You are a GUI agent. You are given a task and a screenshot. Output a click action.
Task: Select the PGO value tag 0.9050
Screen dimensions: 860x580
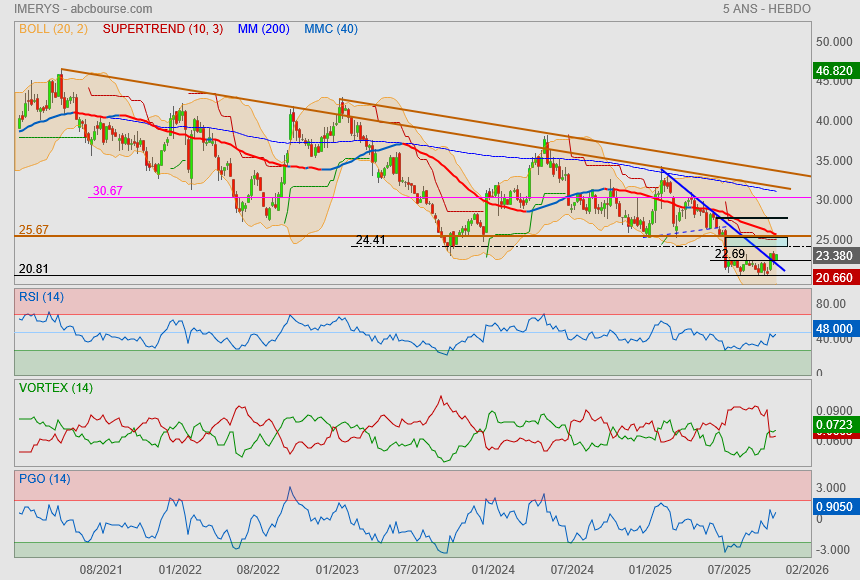point(833,507)
